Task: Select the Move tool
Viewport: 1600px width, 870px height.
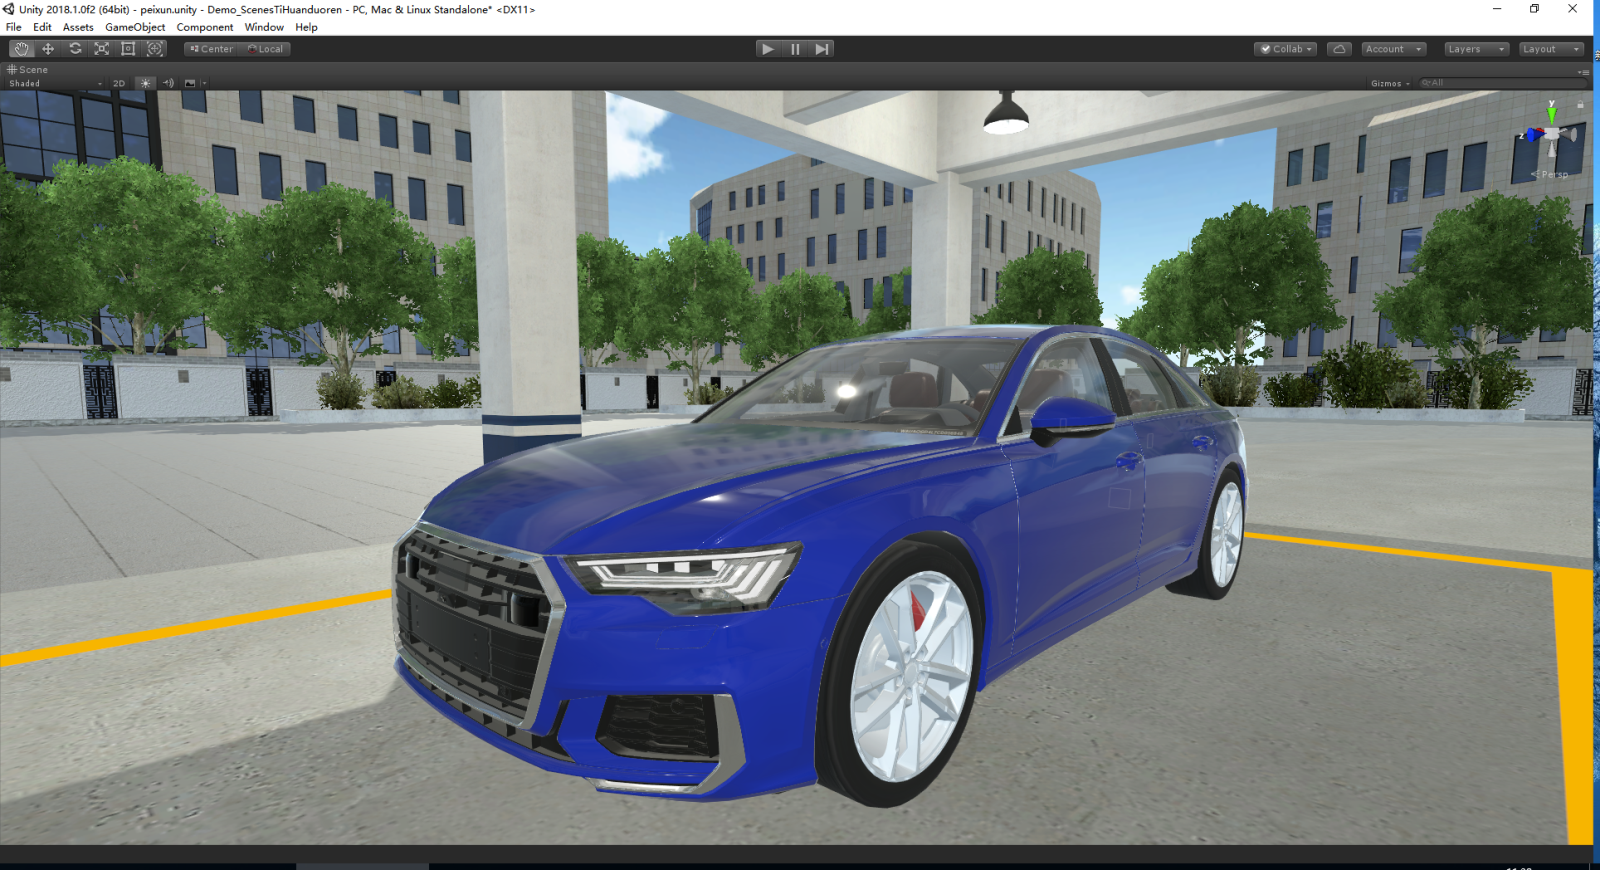Action: tap(48, 49)
